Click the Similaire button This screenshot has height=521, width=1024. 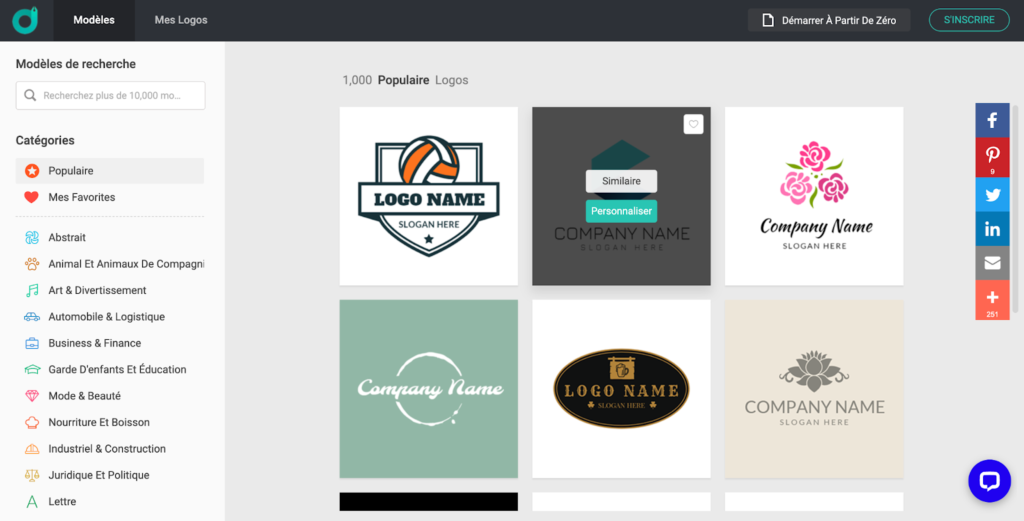(621, 182)
